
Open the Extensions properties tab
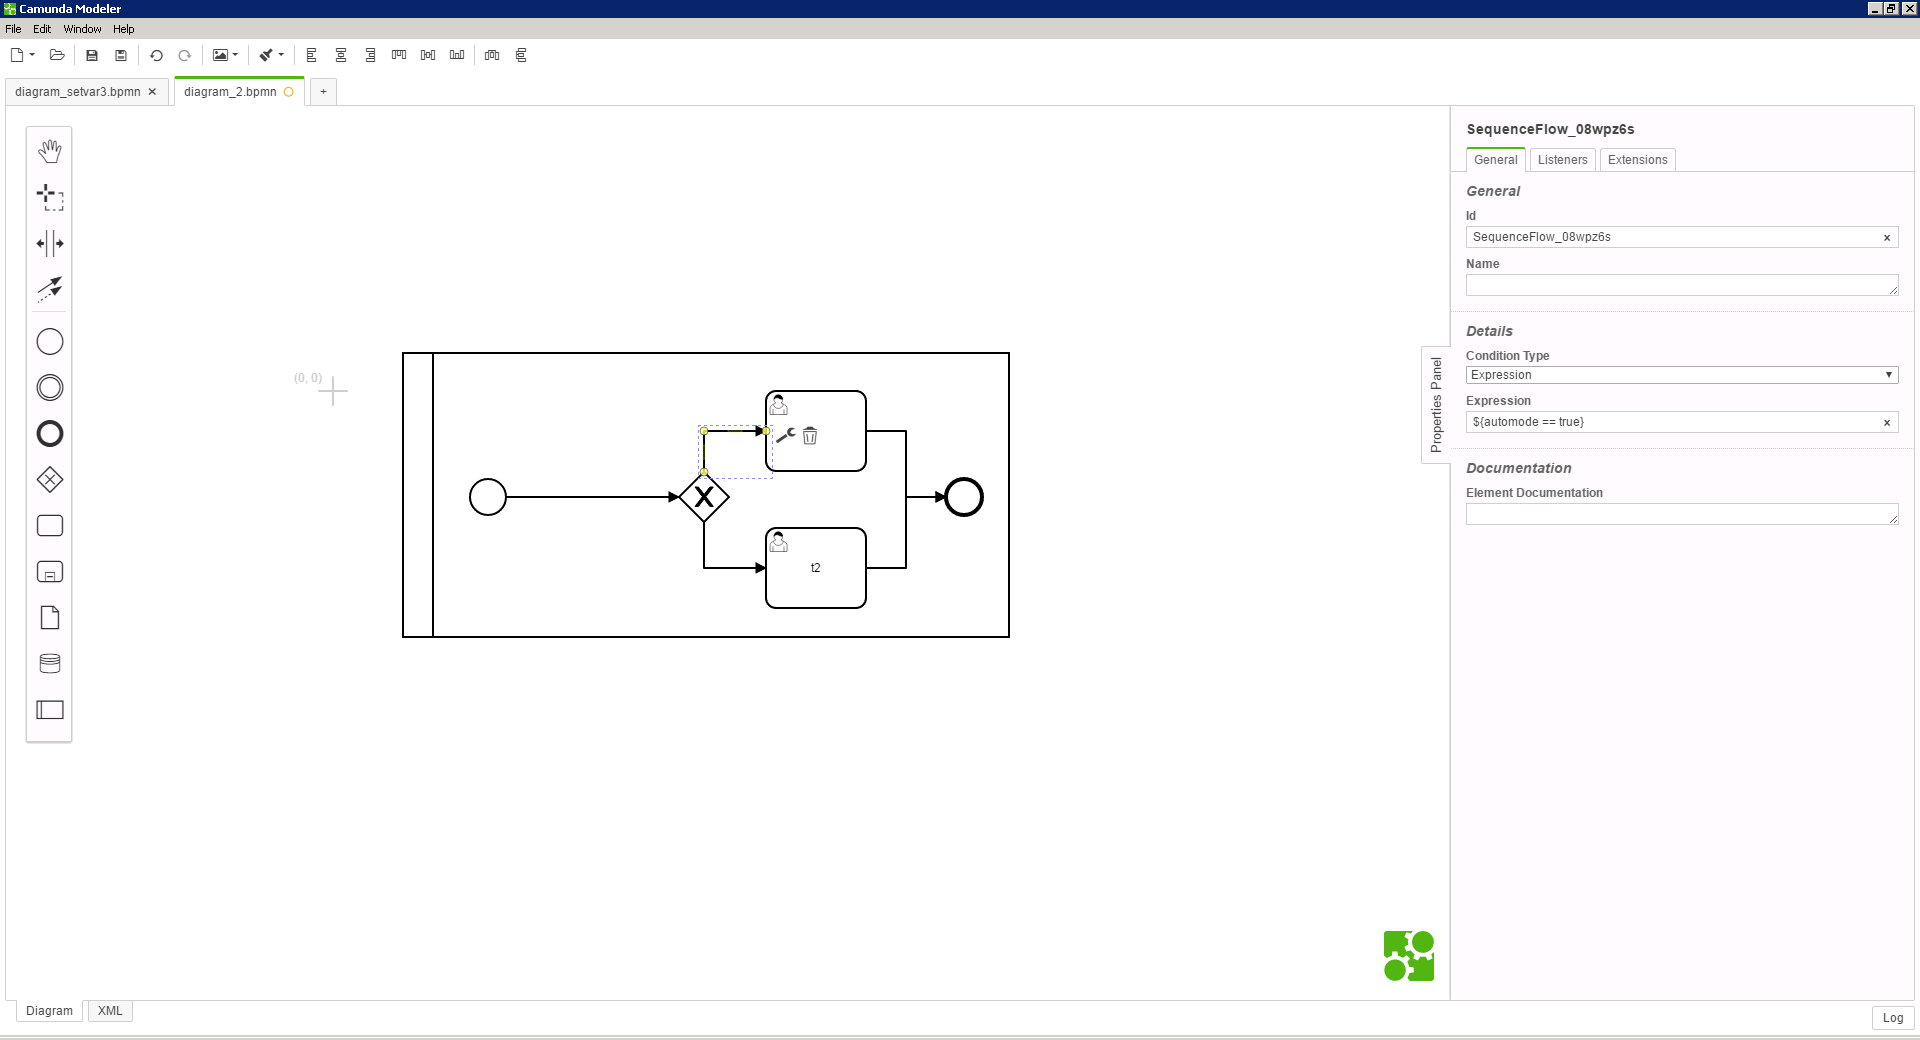pyautogui.click(x=1637, y=160)
